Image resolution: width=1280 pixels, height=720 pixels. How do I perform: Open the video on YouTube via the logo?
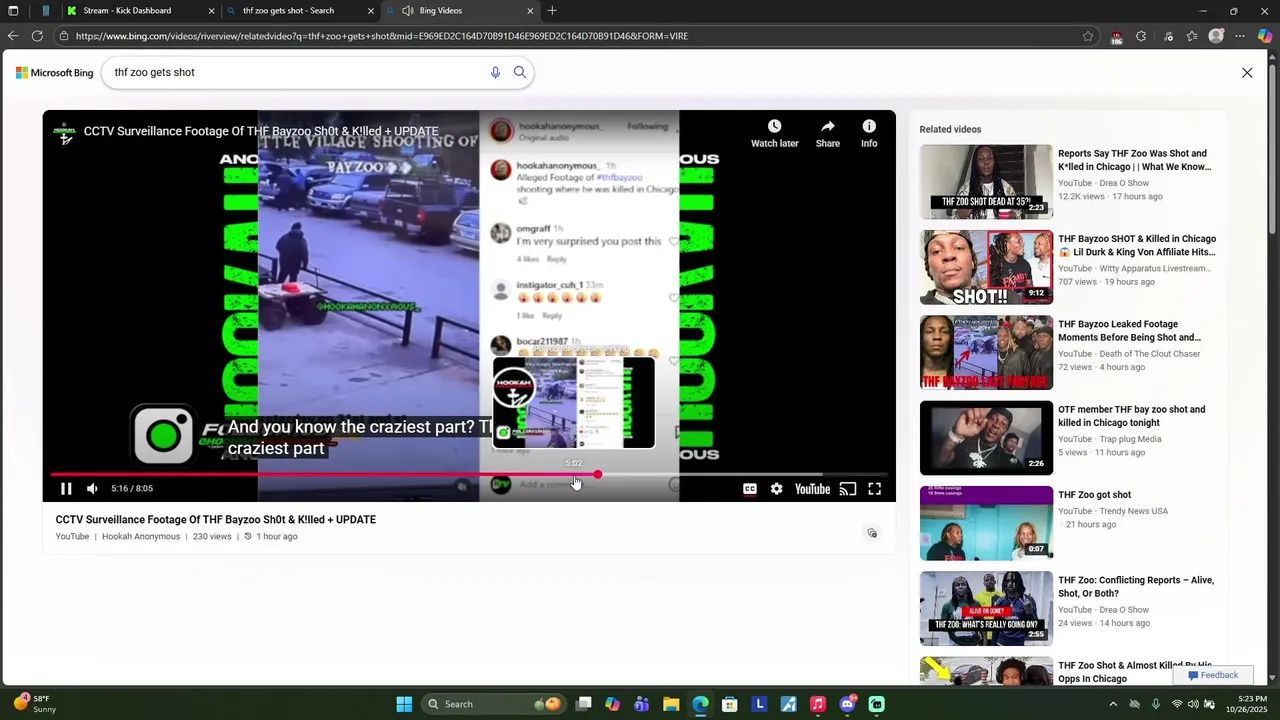[812, 489]
